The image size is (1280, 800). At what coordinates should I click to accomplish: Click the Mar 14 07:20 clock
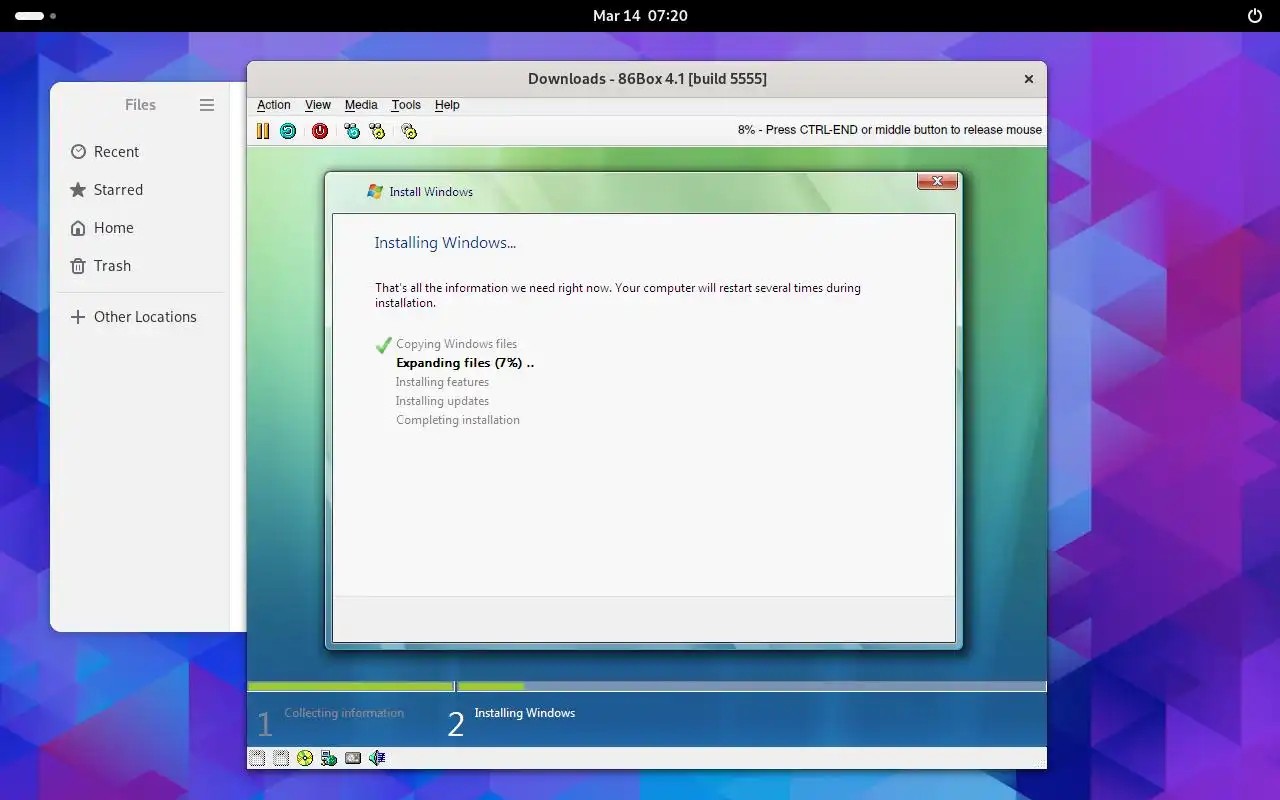[x=640, y=16]
